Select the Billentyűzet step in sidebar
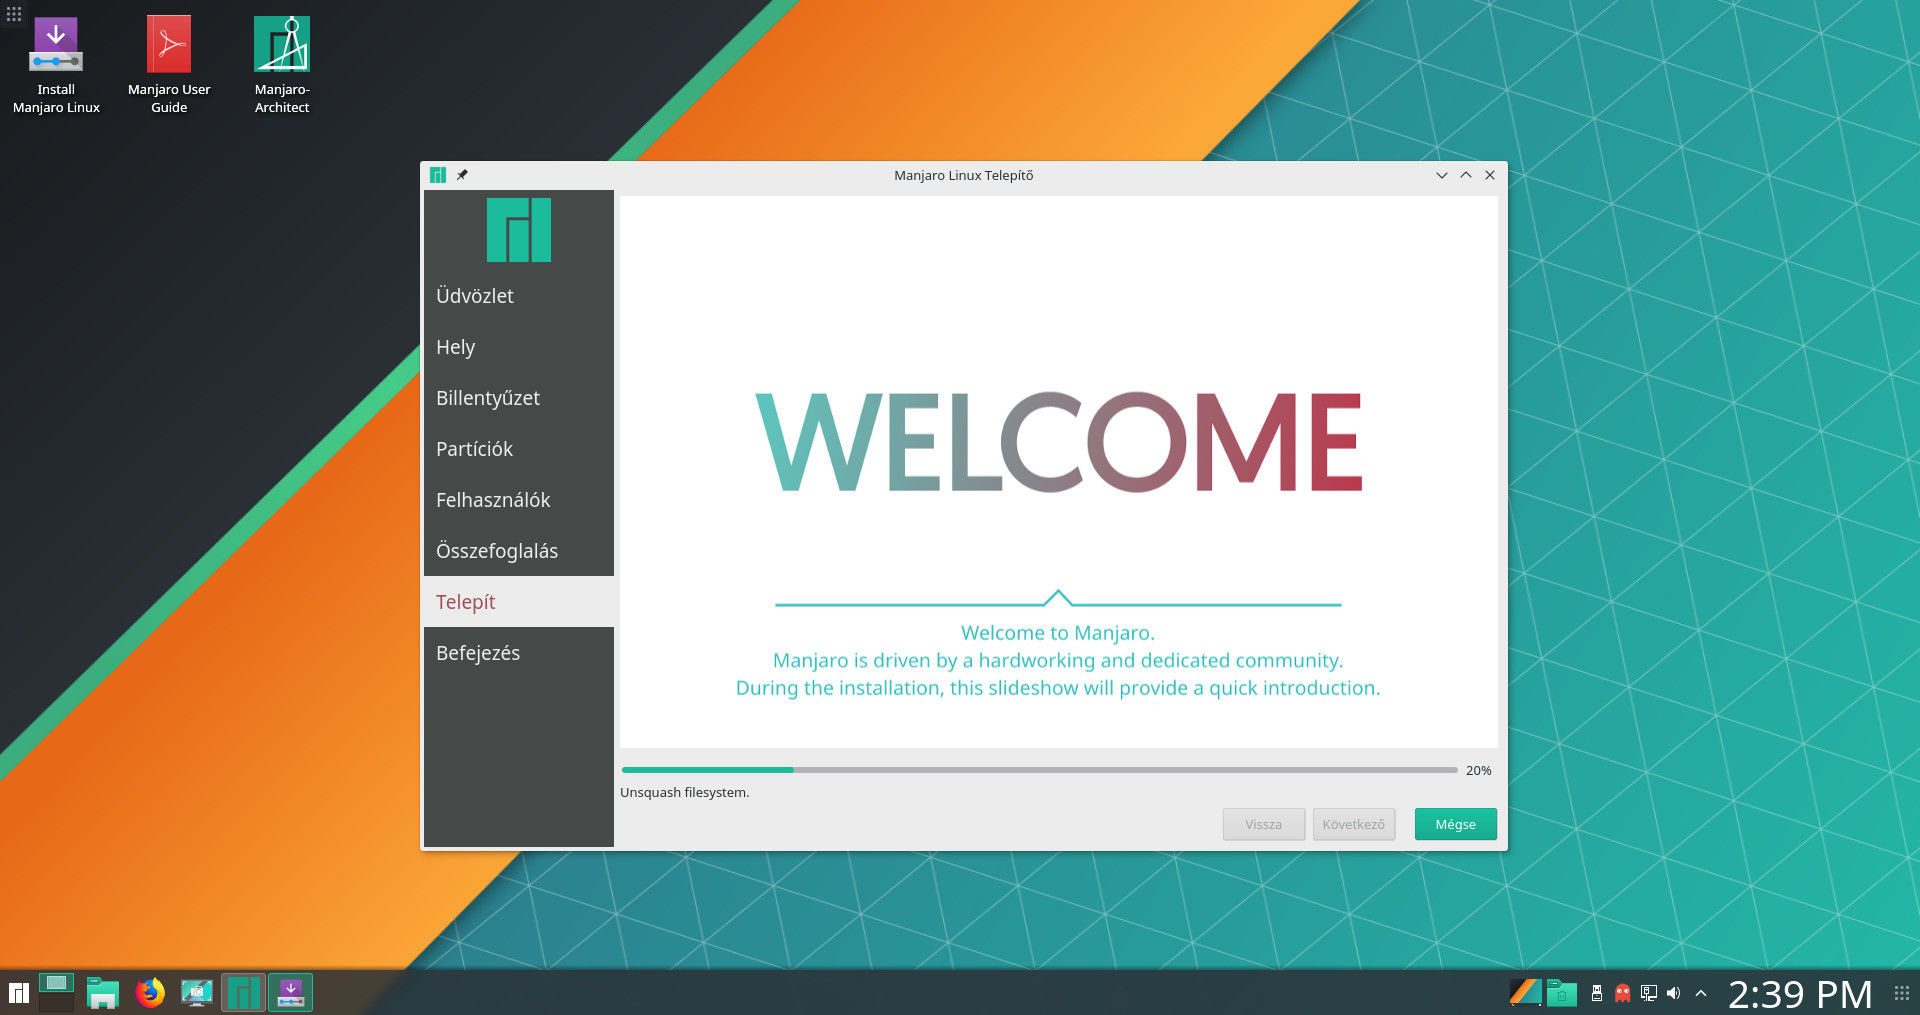The height and width of the screenshot is (1015, 1920). pos(519,398)
